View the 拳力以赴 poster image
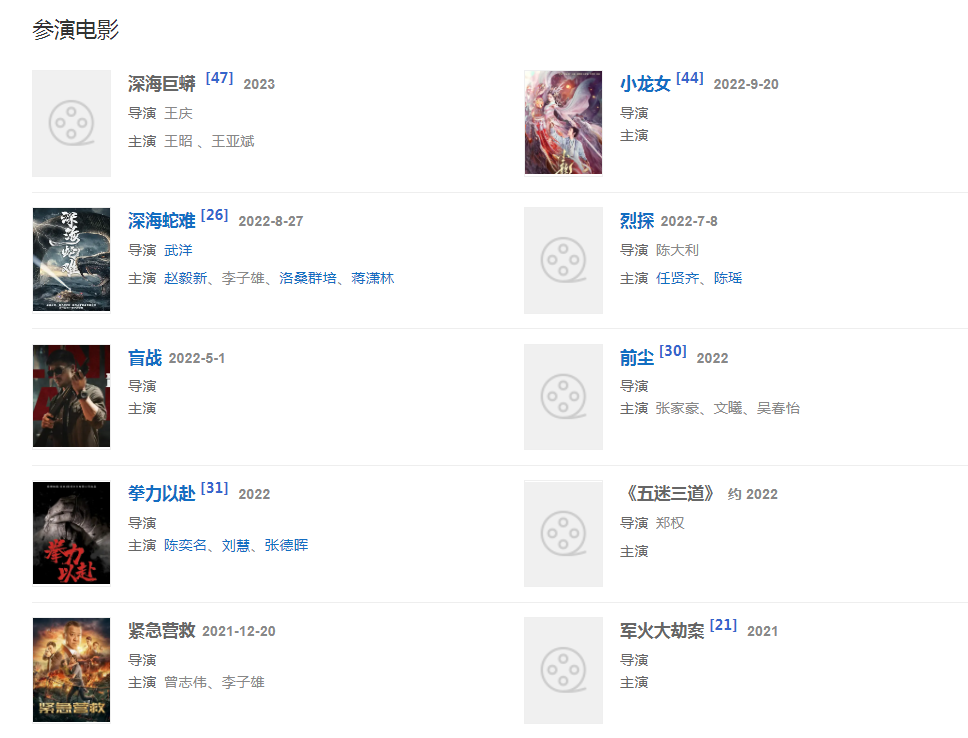 pos(71,534)
